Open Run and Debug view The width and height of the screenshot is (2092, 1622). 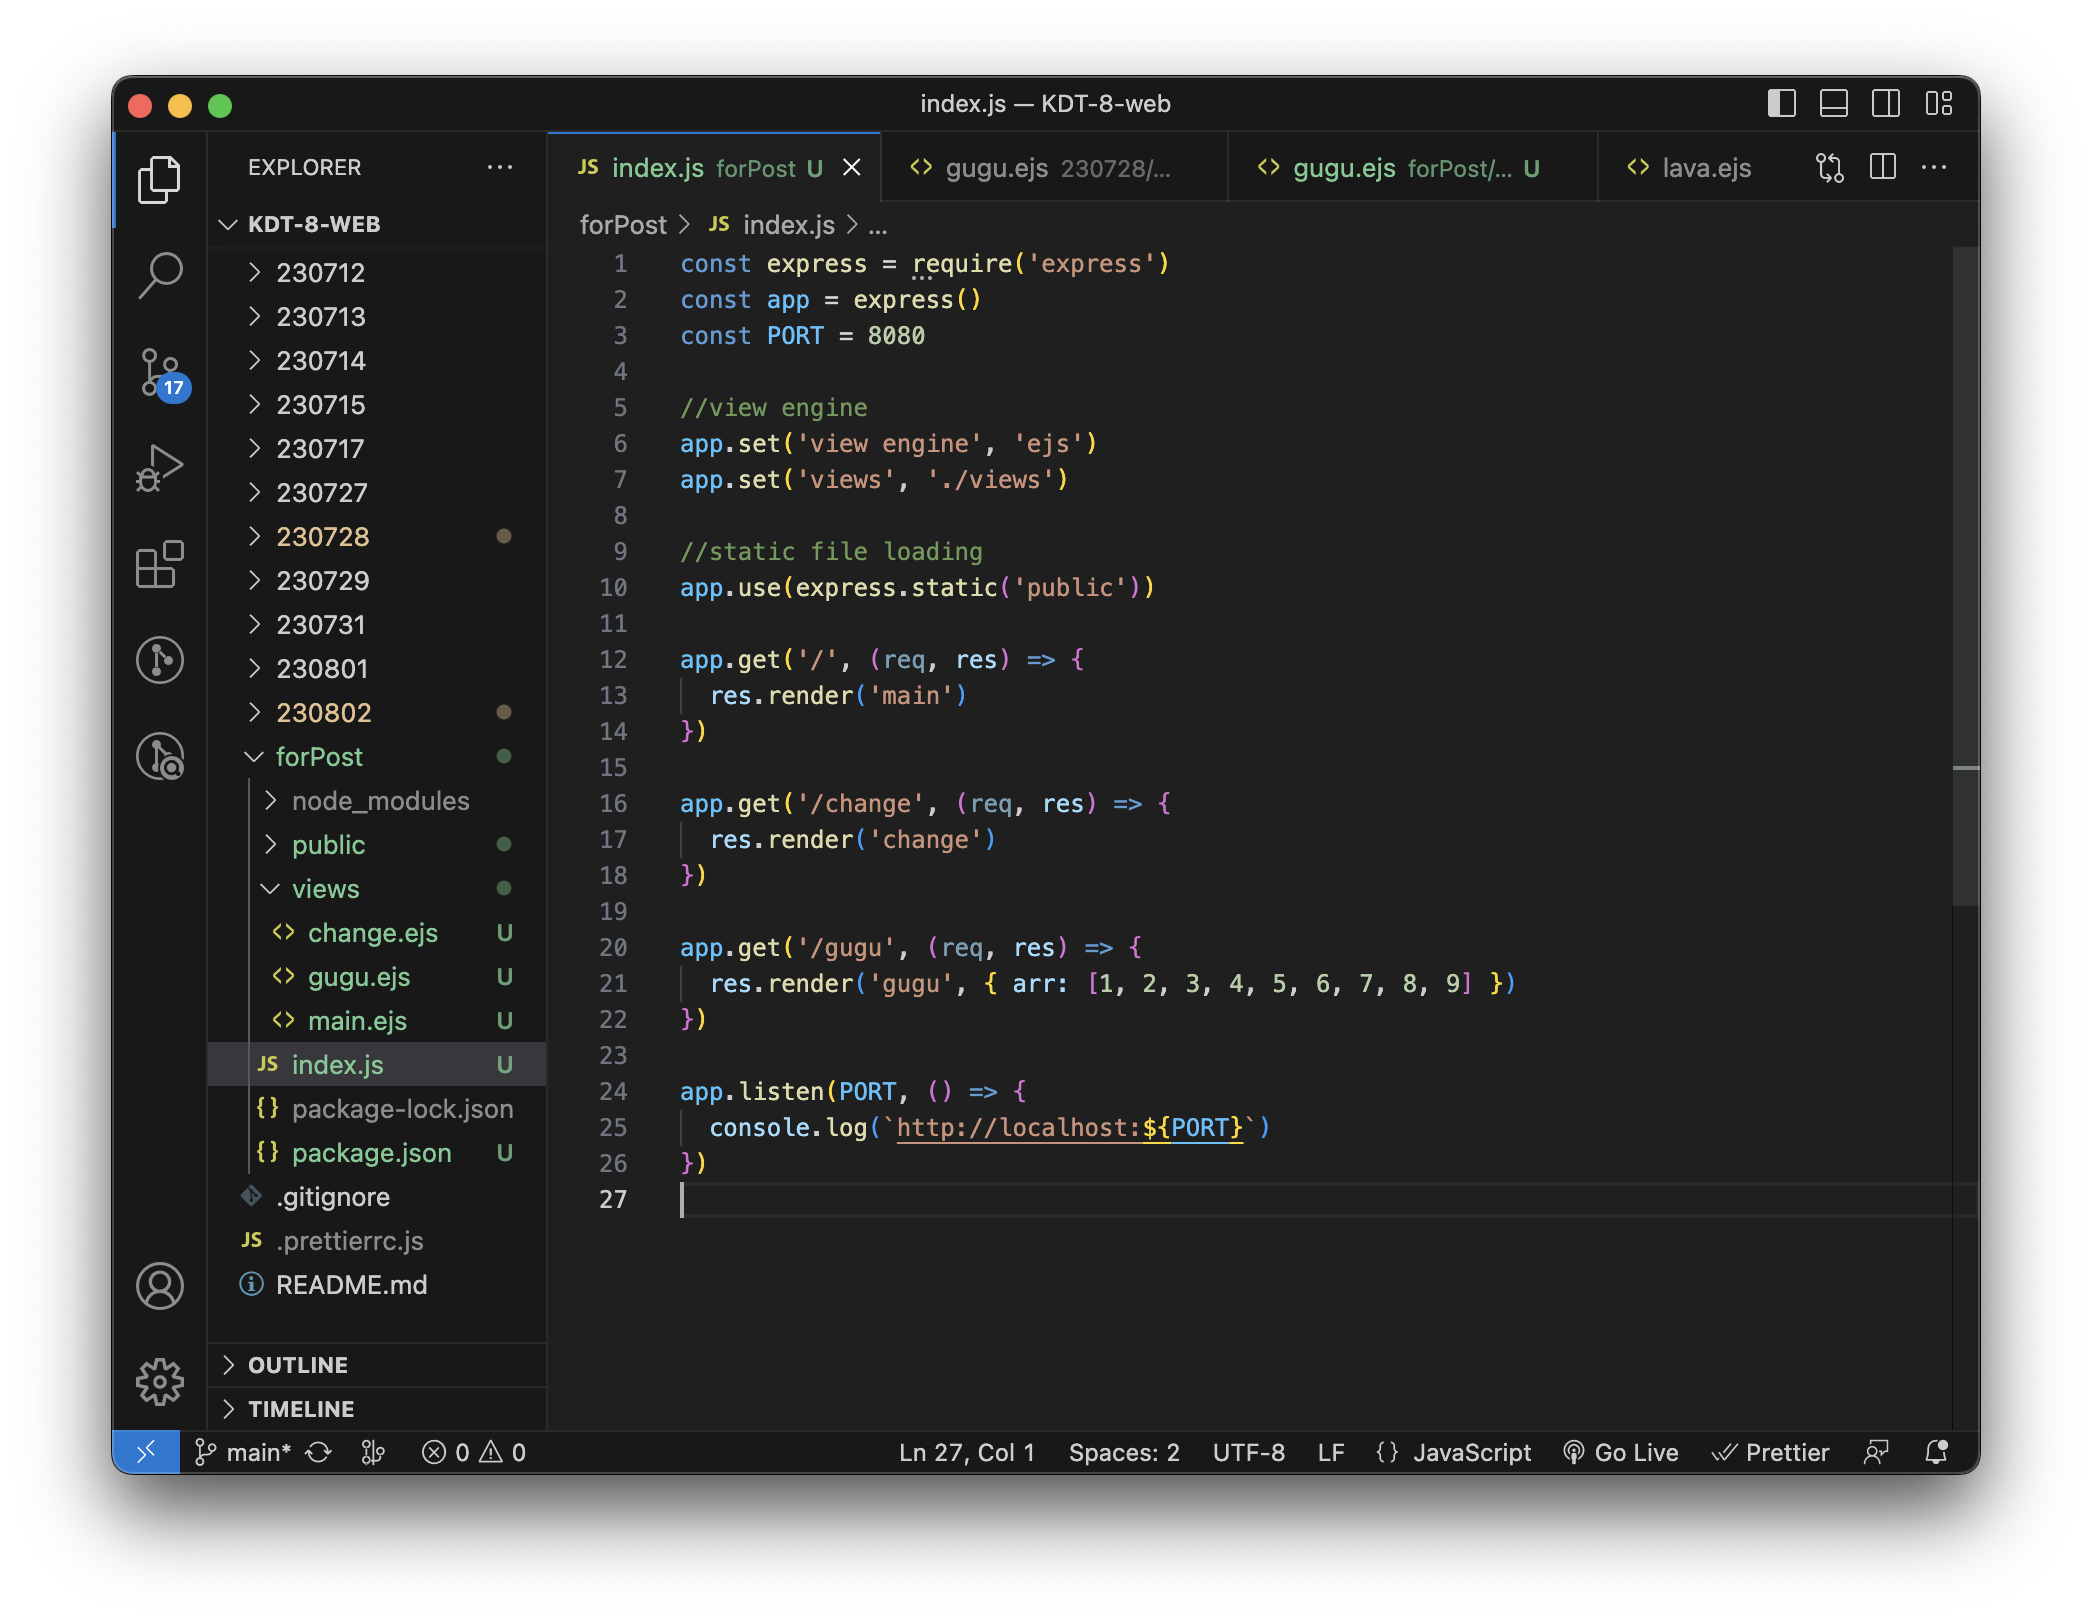[x=159, y=468]
